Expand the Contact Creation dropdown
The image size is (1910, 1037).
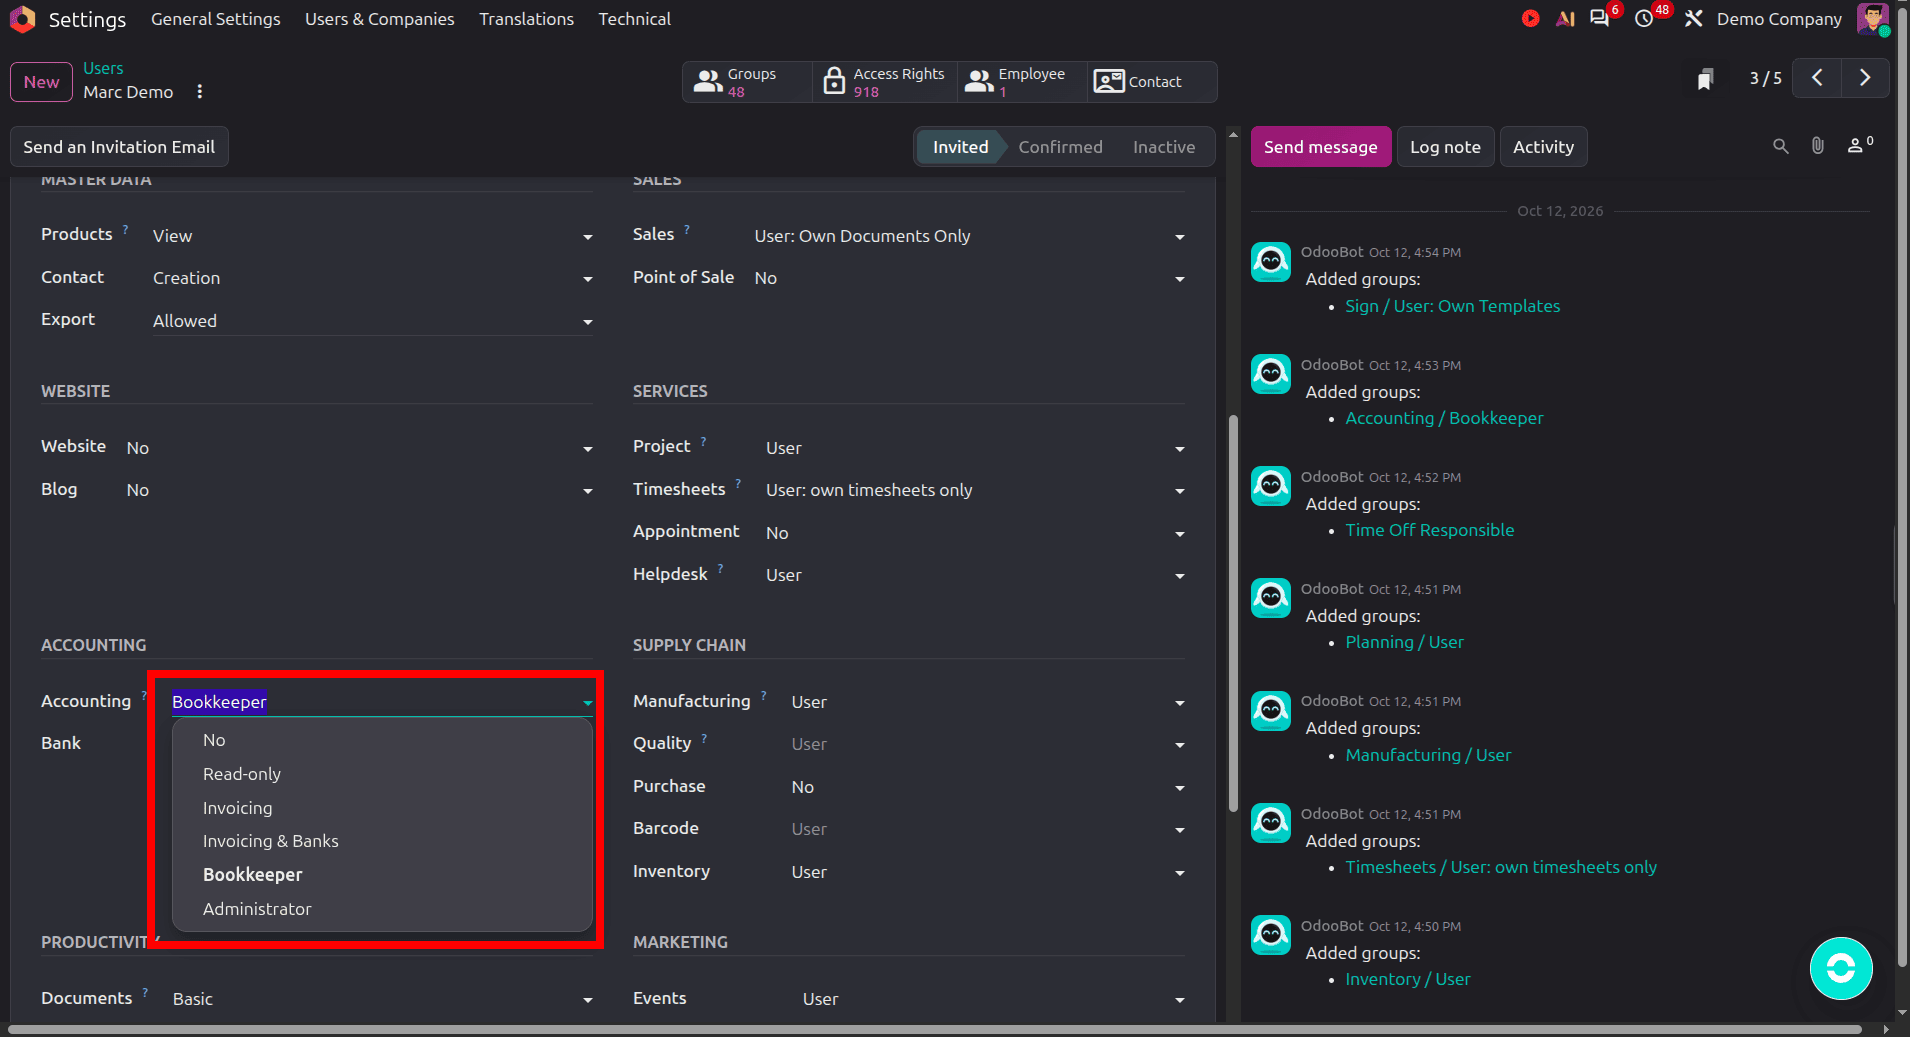[373, 278]
